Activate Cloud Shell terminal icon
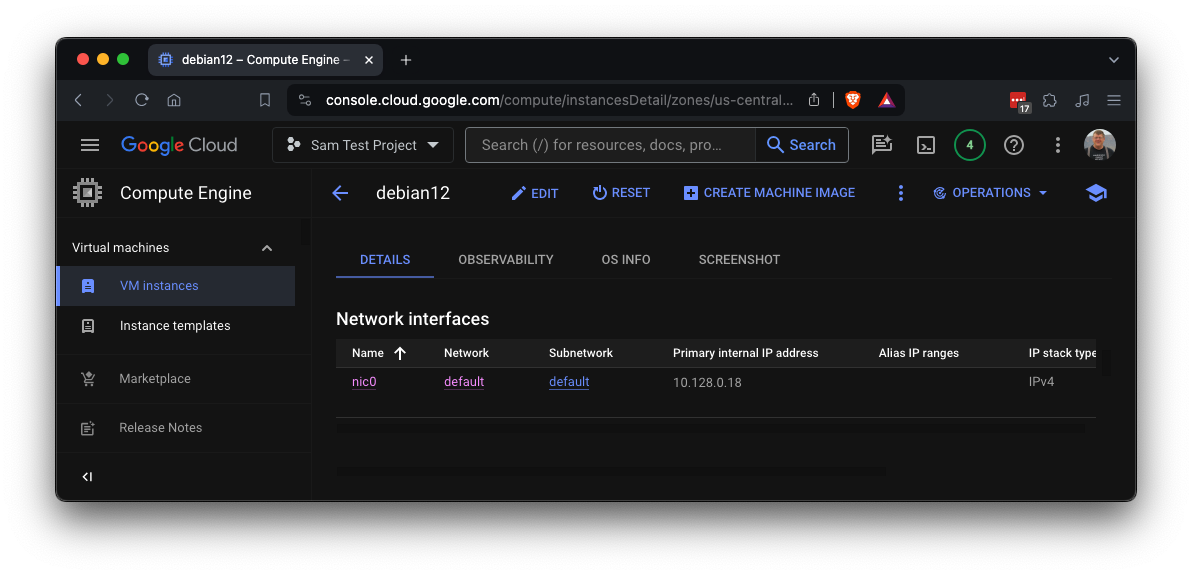 [x=926, y=145]
